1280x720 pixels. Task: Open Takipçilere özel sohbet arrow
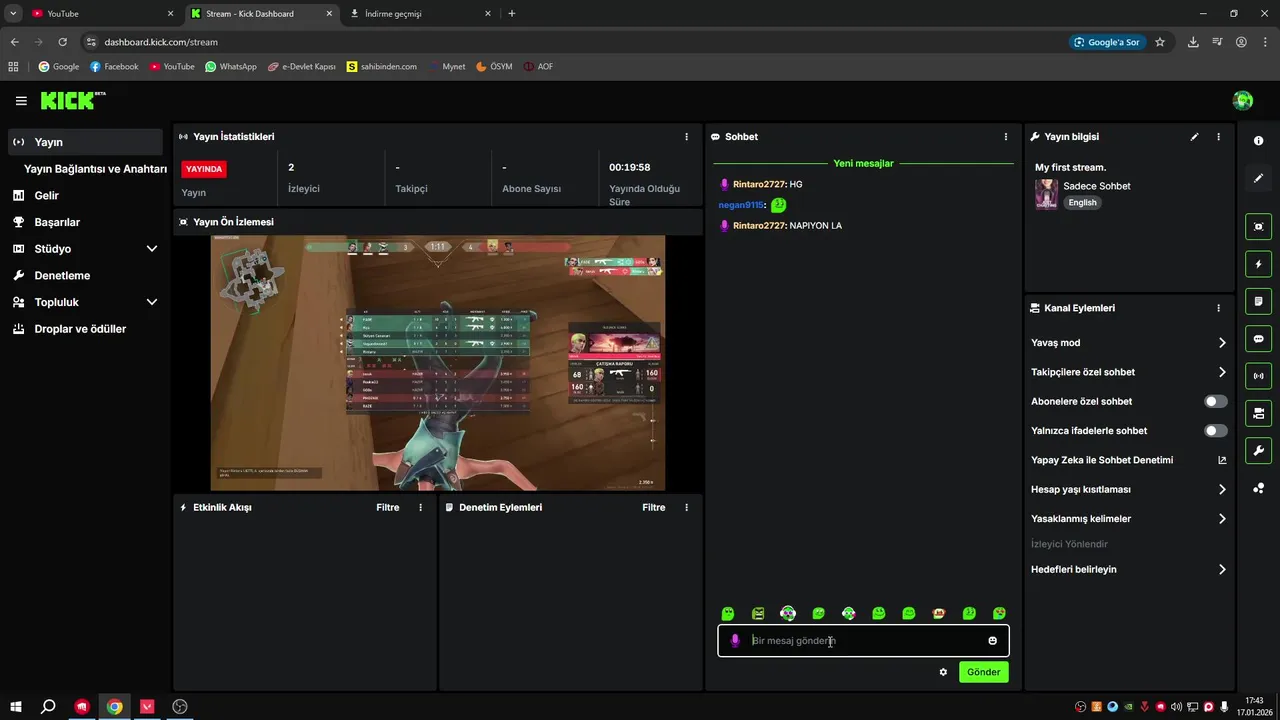[1222, 372]
